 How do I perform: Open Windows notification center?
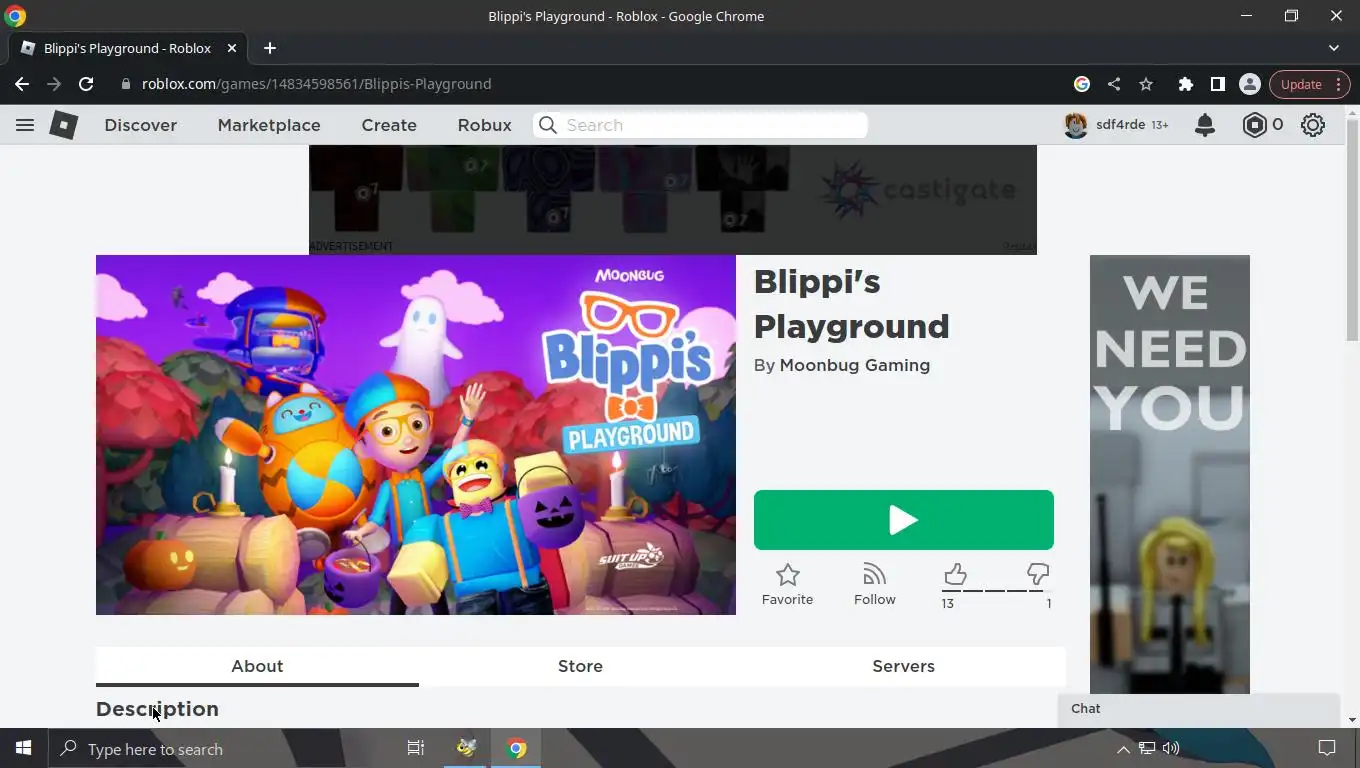coord(1327,748)
